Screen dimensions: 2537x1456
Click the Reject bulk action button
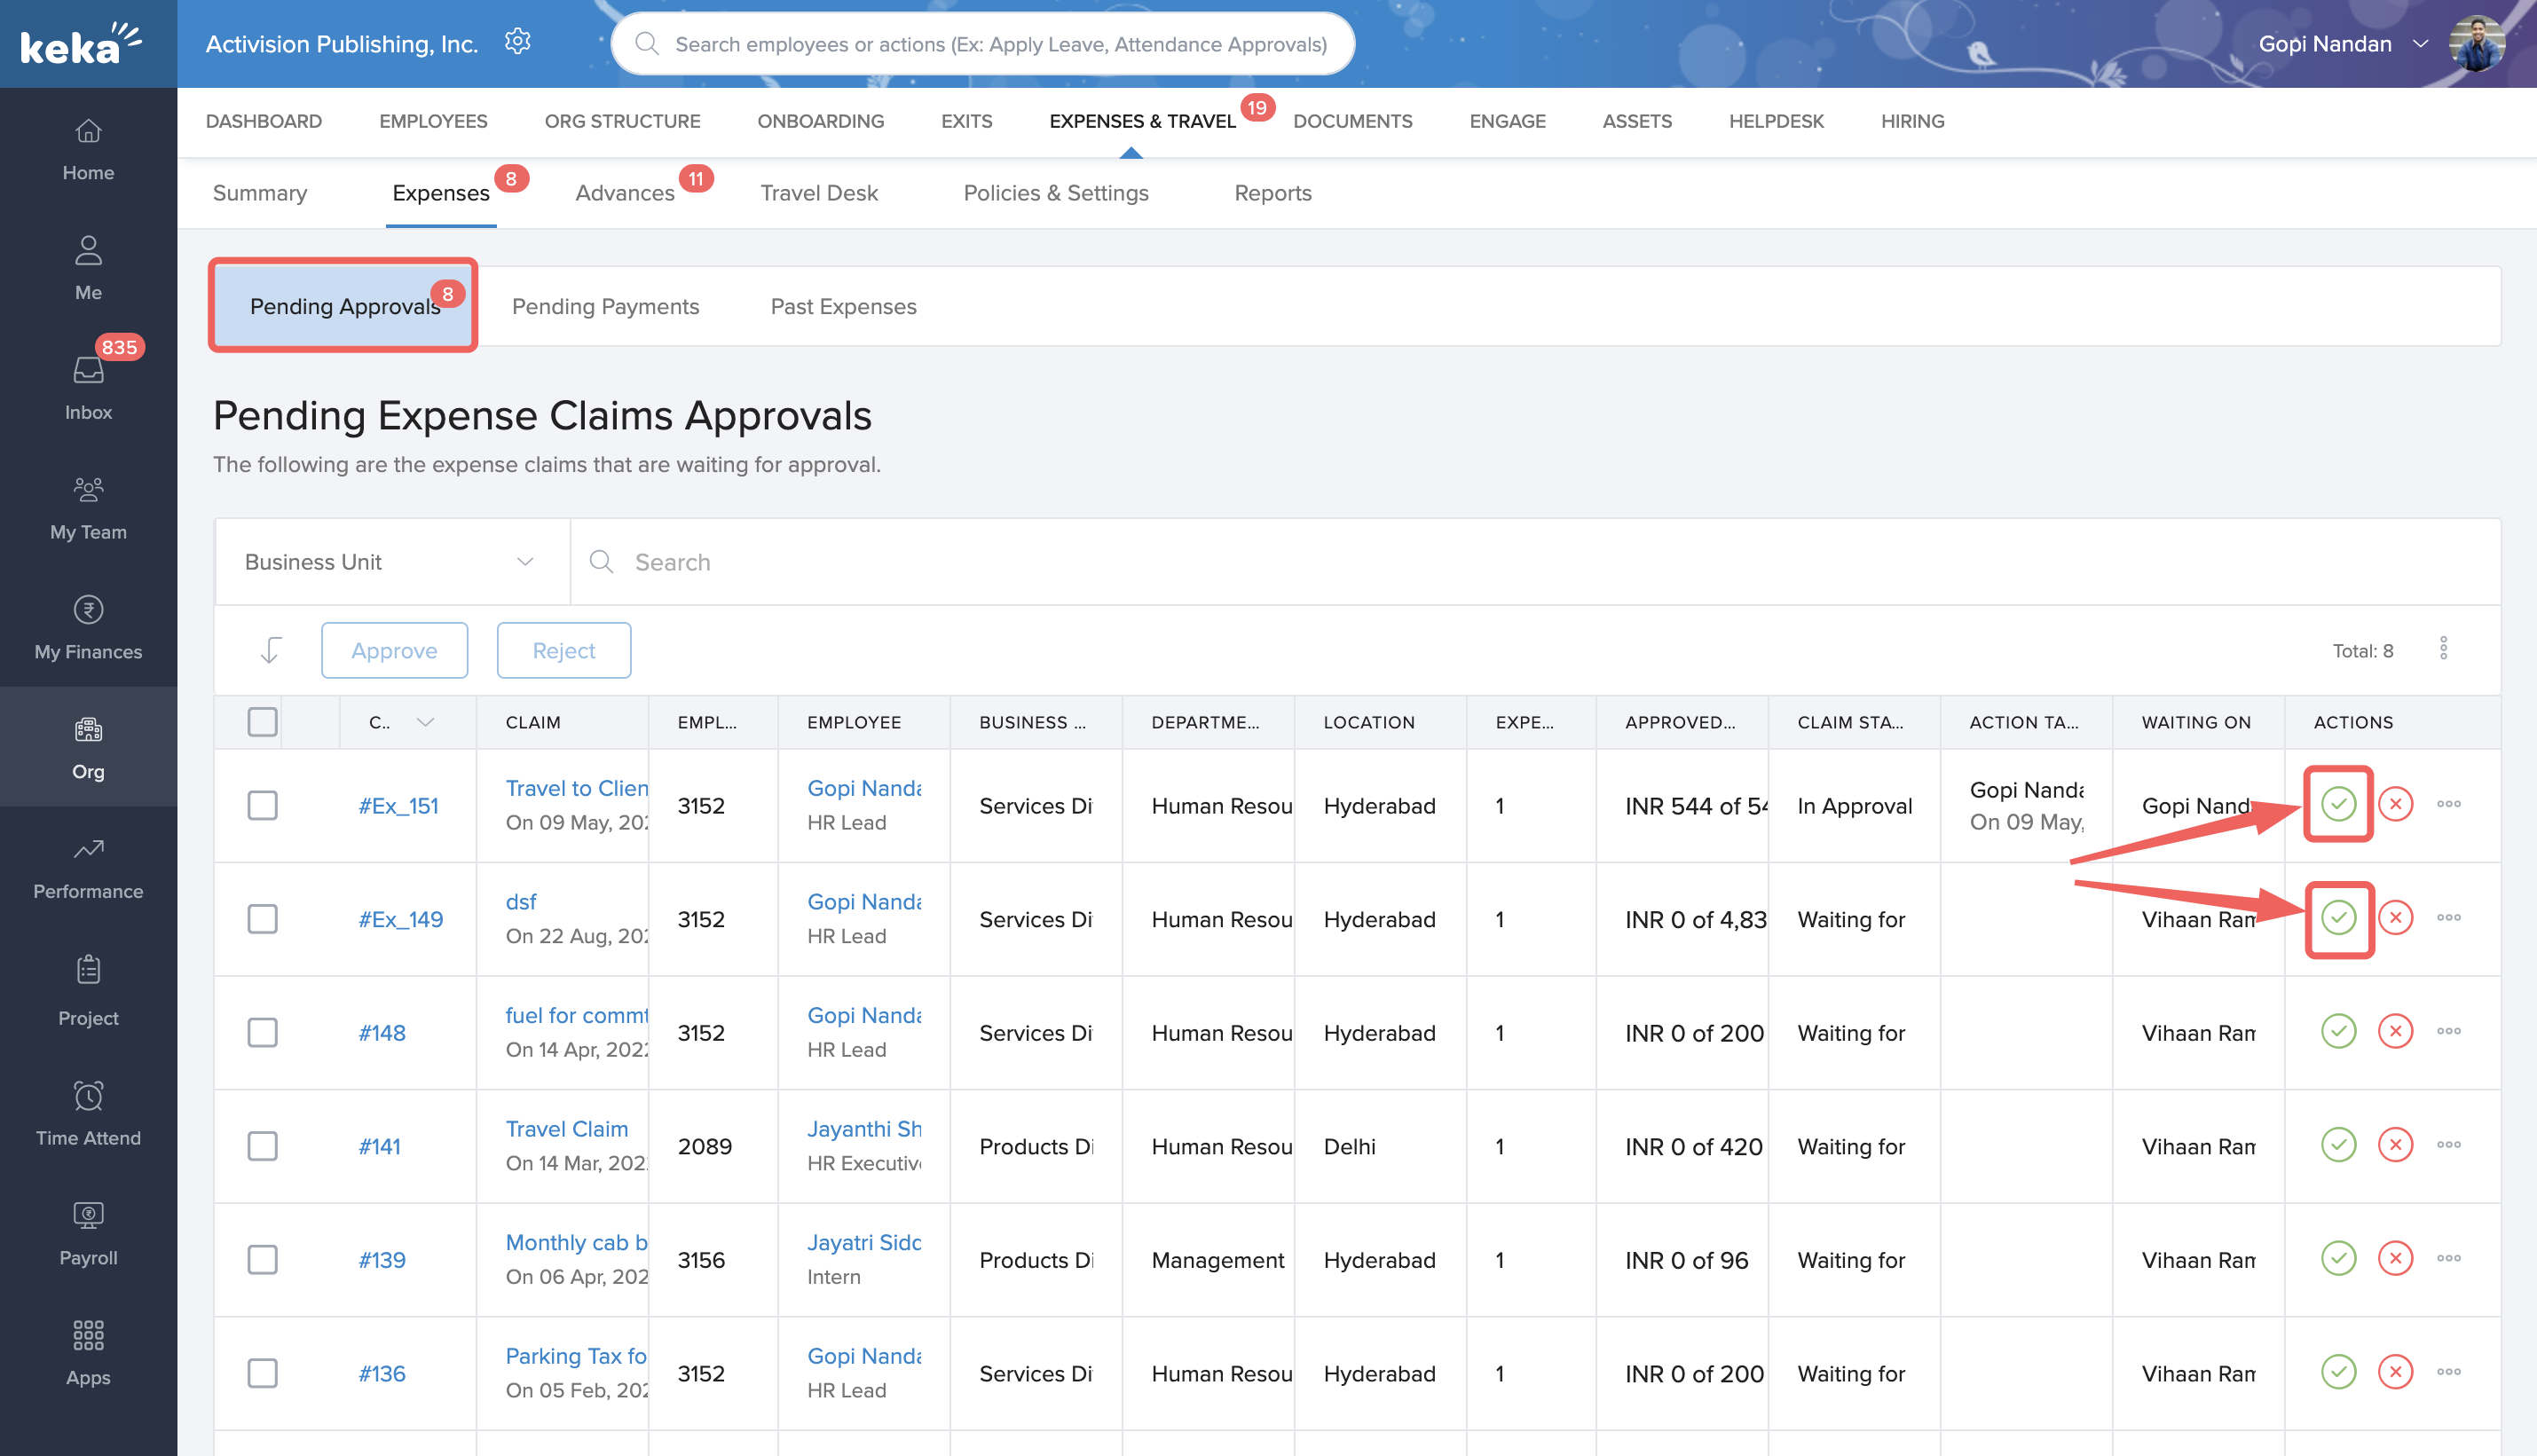pyautogui.click(x=563, y=650)
